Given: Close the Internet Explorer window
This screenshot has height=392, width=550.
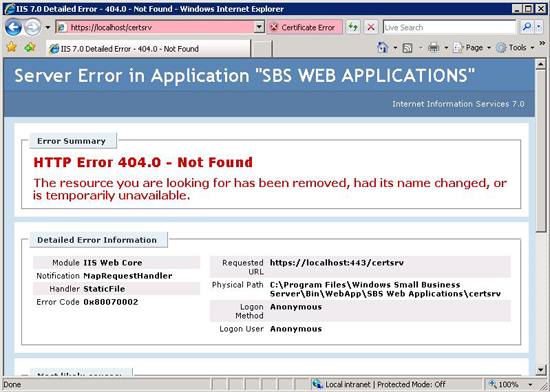Looking at the screenshot, I should coord(541,9).
